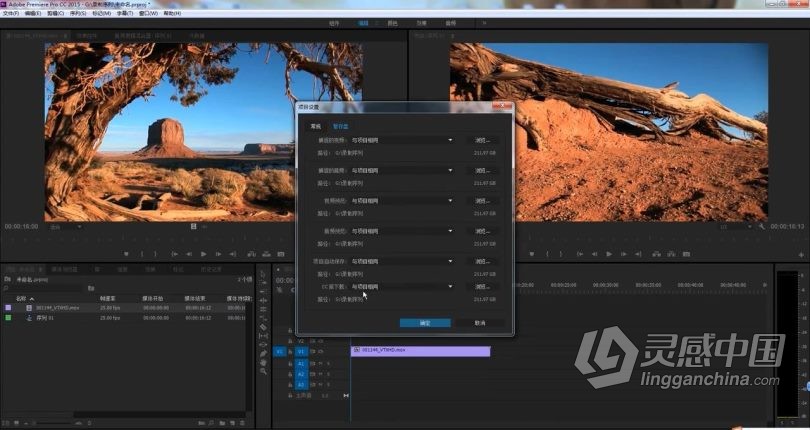The width and height of the screenshot is (810, 430).
Task: Open the Source monitor zoom level dropdown
Action: (x=66, y=227)
